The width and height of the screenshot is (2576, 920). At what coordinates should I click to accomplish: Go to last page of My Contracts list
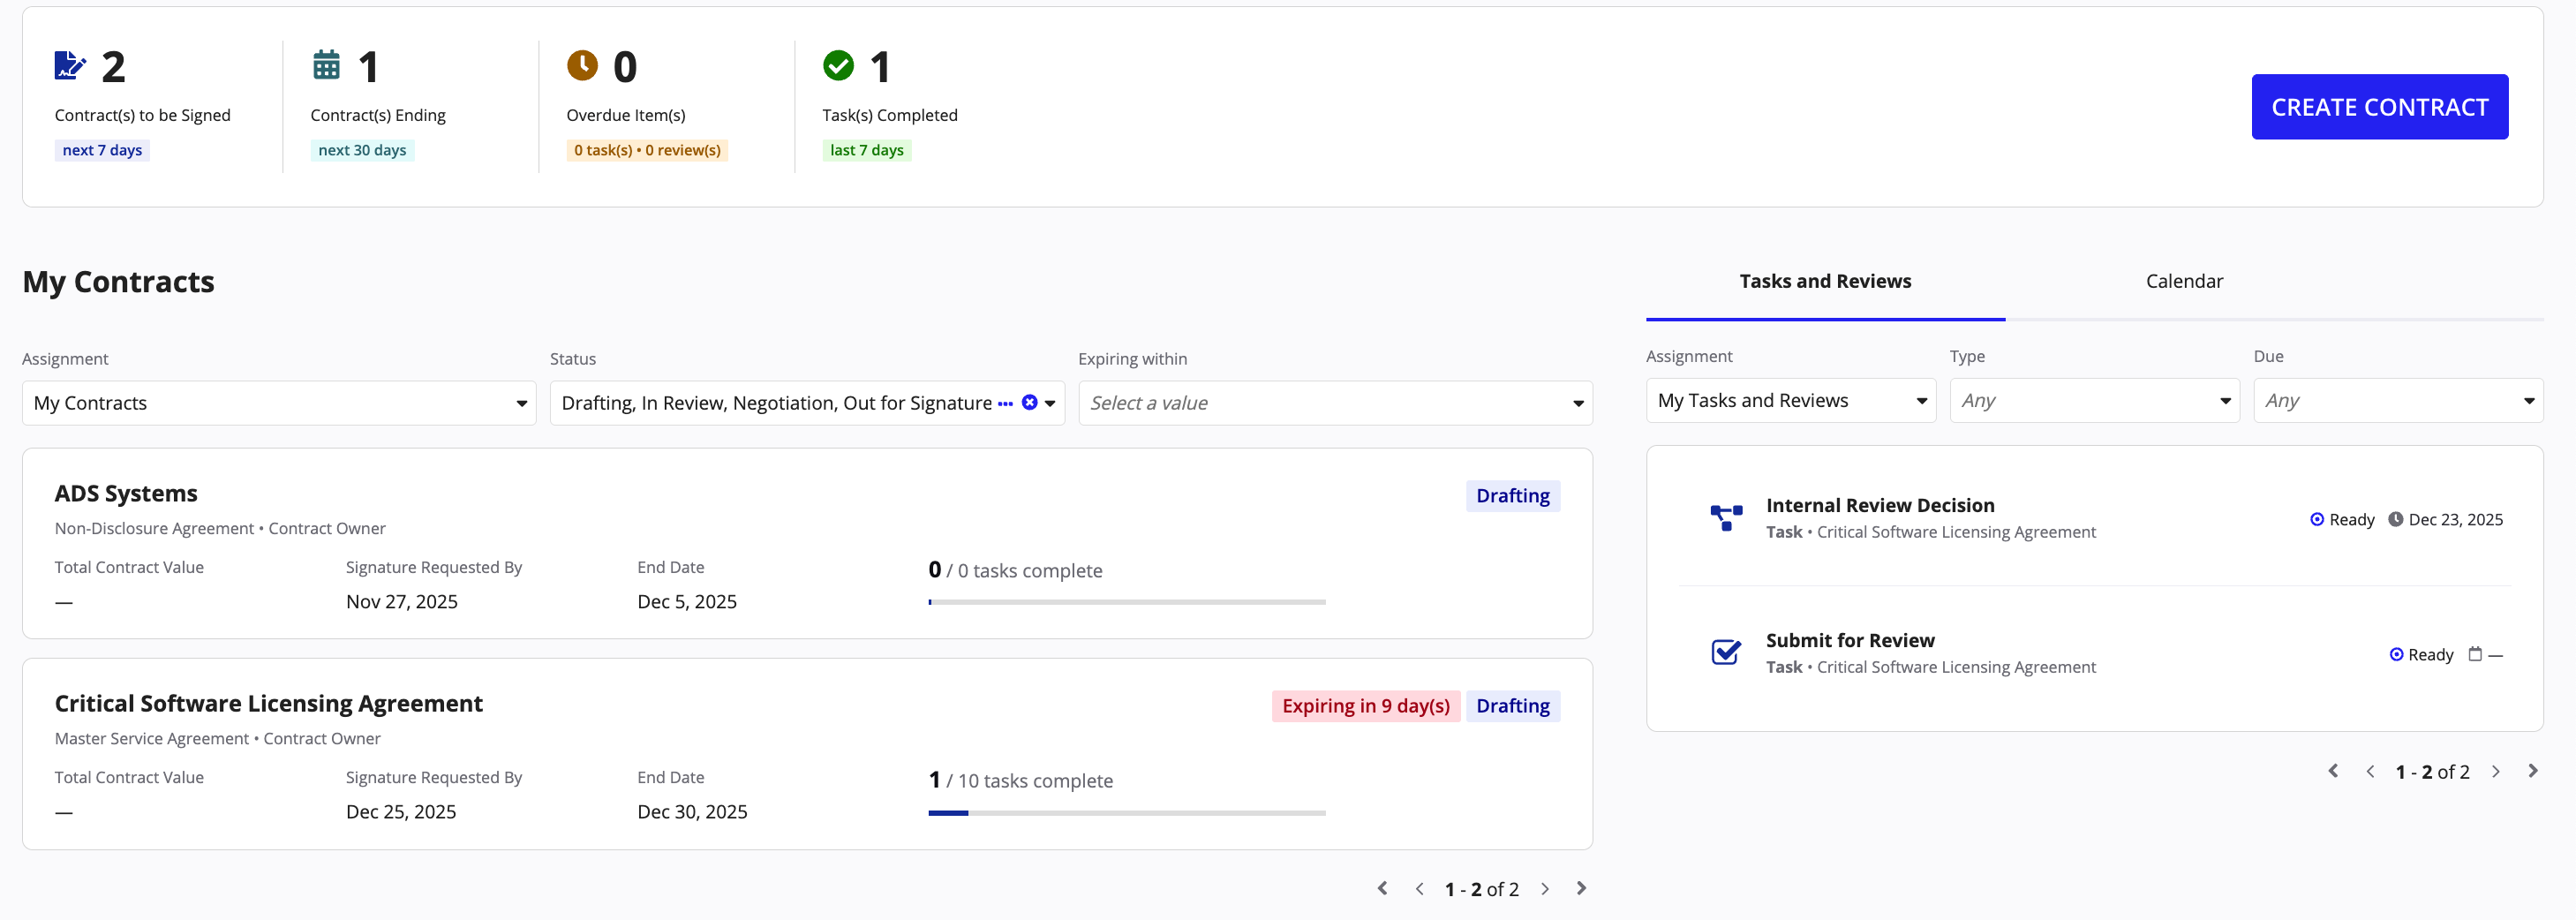click(1581, 888)
